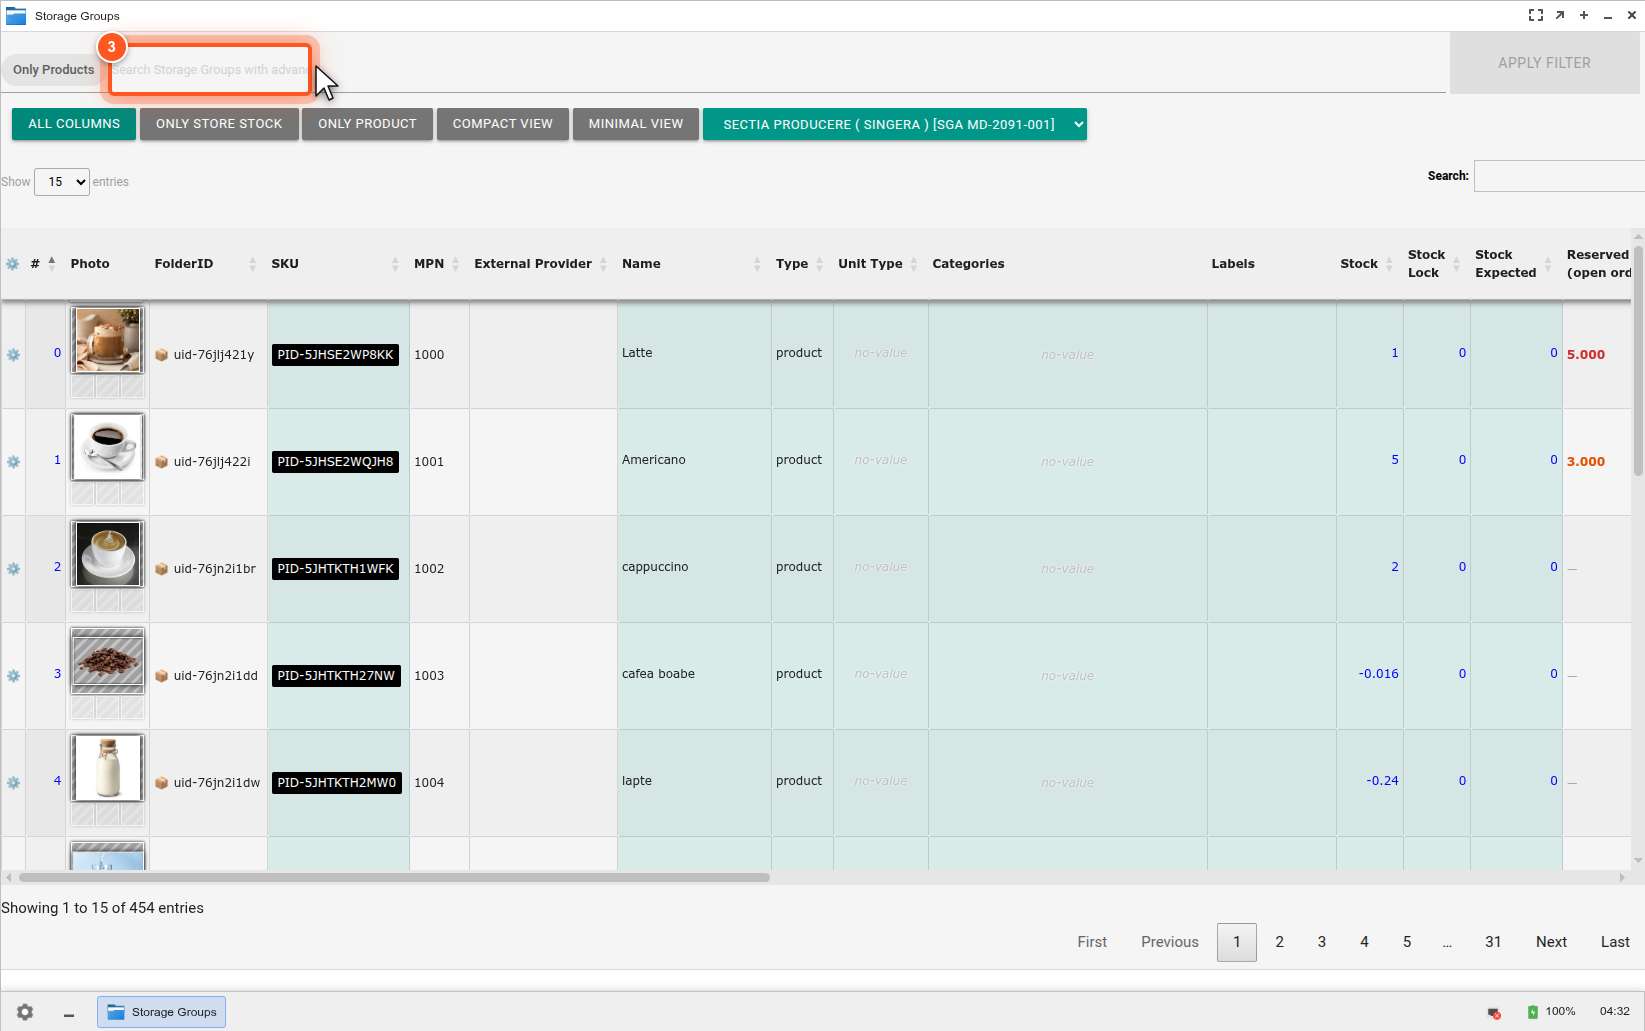Open row gear menu for Americano
This screenshot has width=1645, height=1031.
13,462
